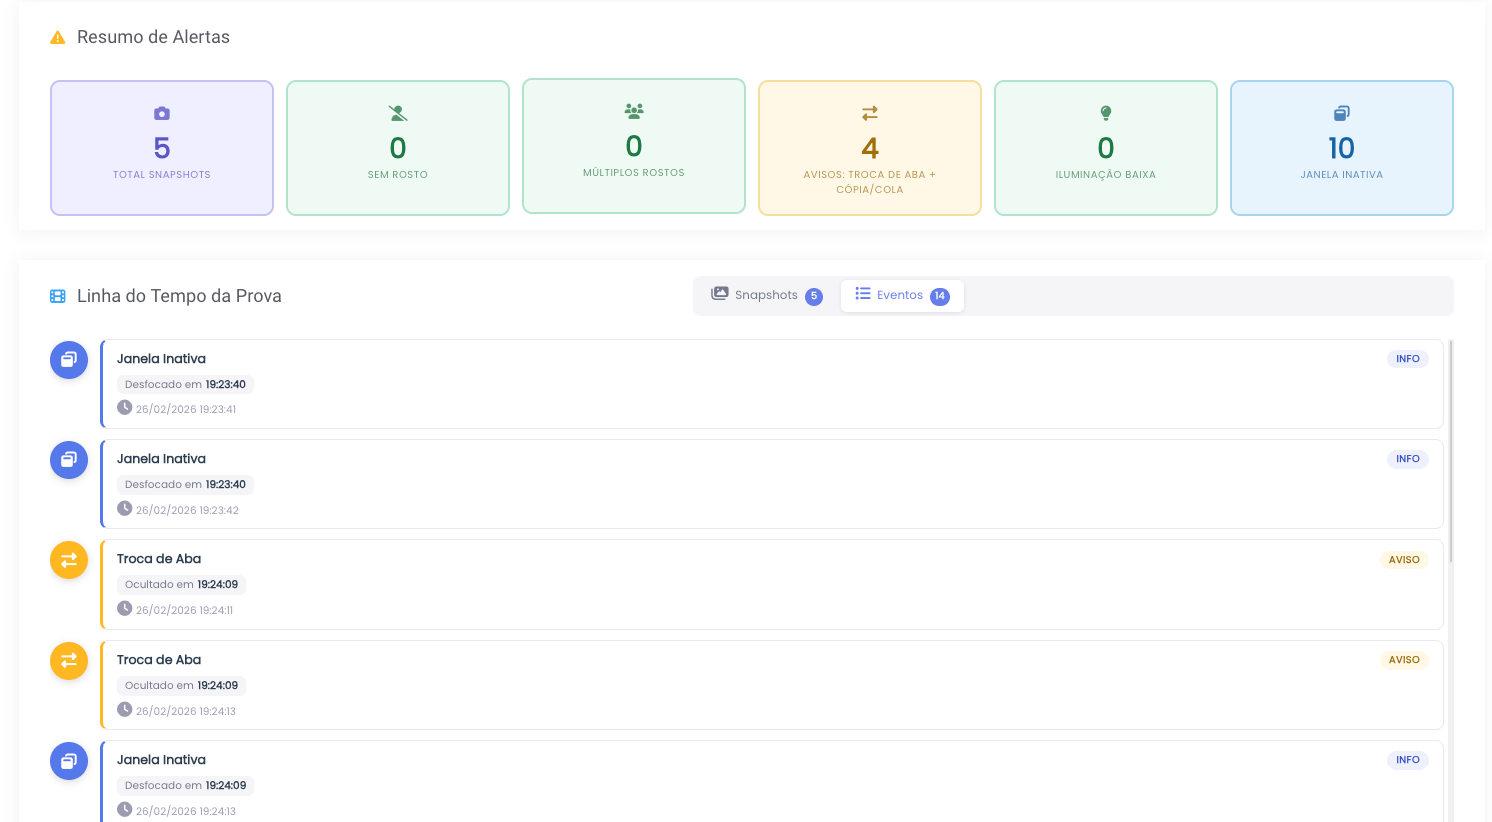The height and width of the screenshot is (822, 1492).
Task: Click orange swap icon for event logged 19:24:11
Action: 69,560
